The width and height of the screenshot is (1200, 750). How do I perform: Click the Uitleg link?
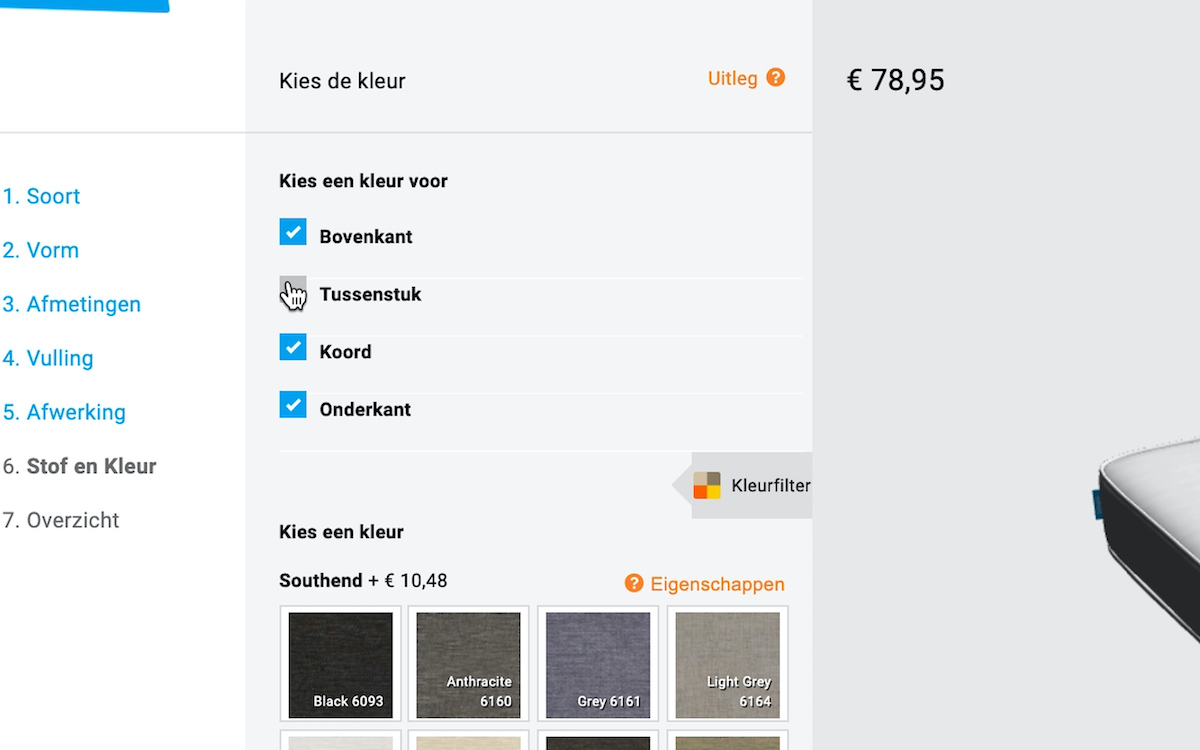coord(733,78)
